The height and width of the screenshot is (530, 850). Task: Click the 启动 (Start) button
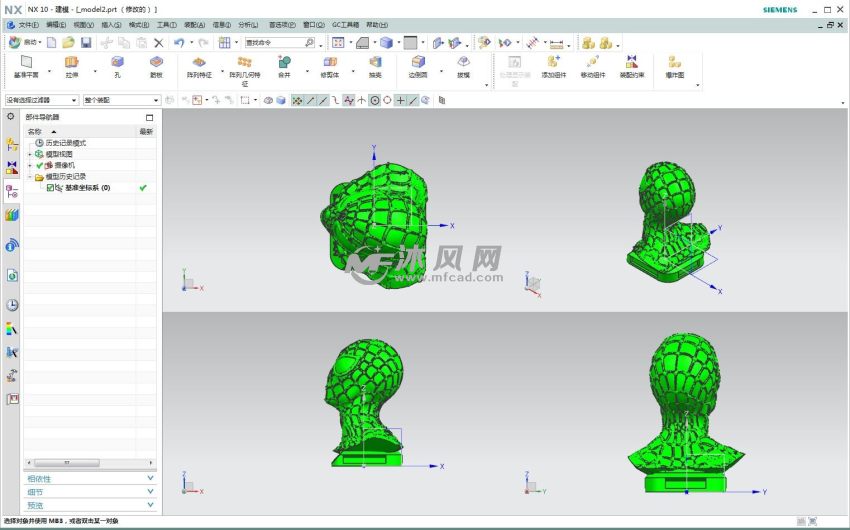point(25,43)
